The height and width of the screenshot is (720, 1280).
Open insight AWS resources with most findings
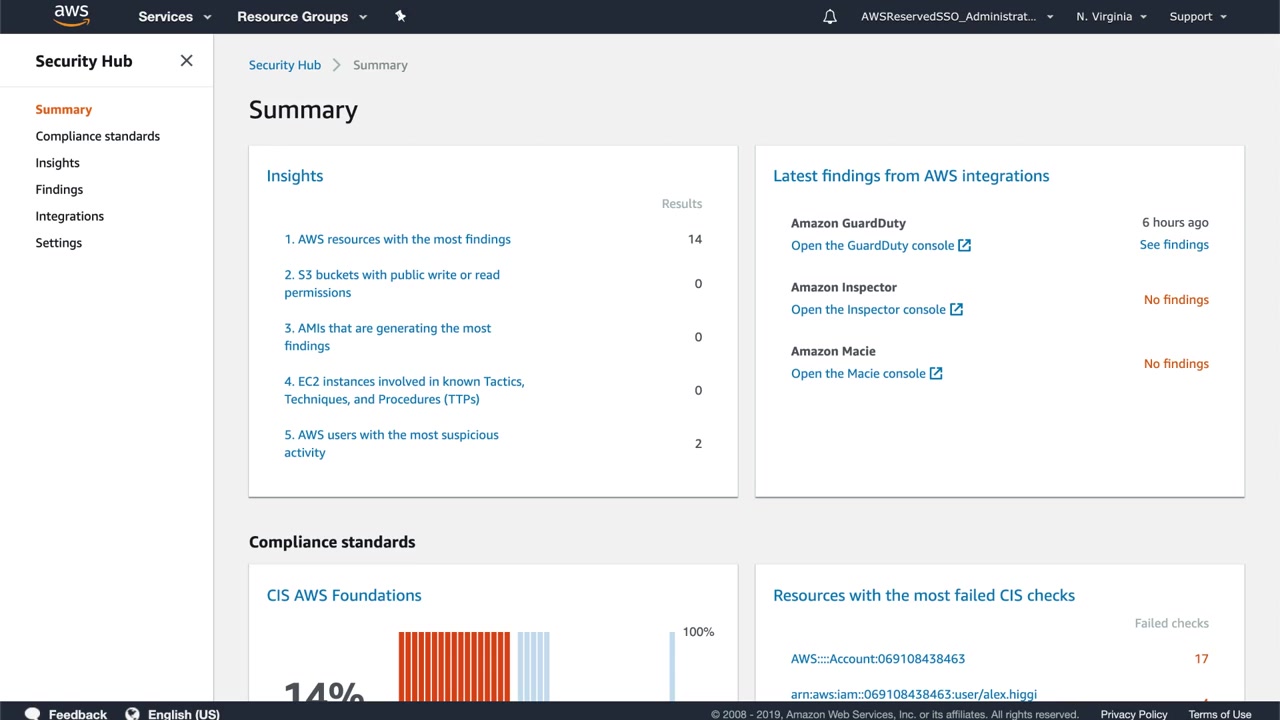(397, 239)
